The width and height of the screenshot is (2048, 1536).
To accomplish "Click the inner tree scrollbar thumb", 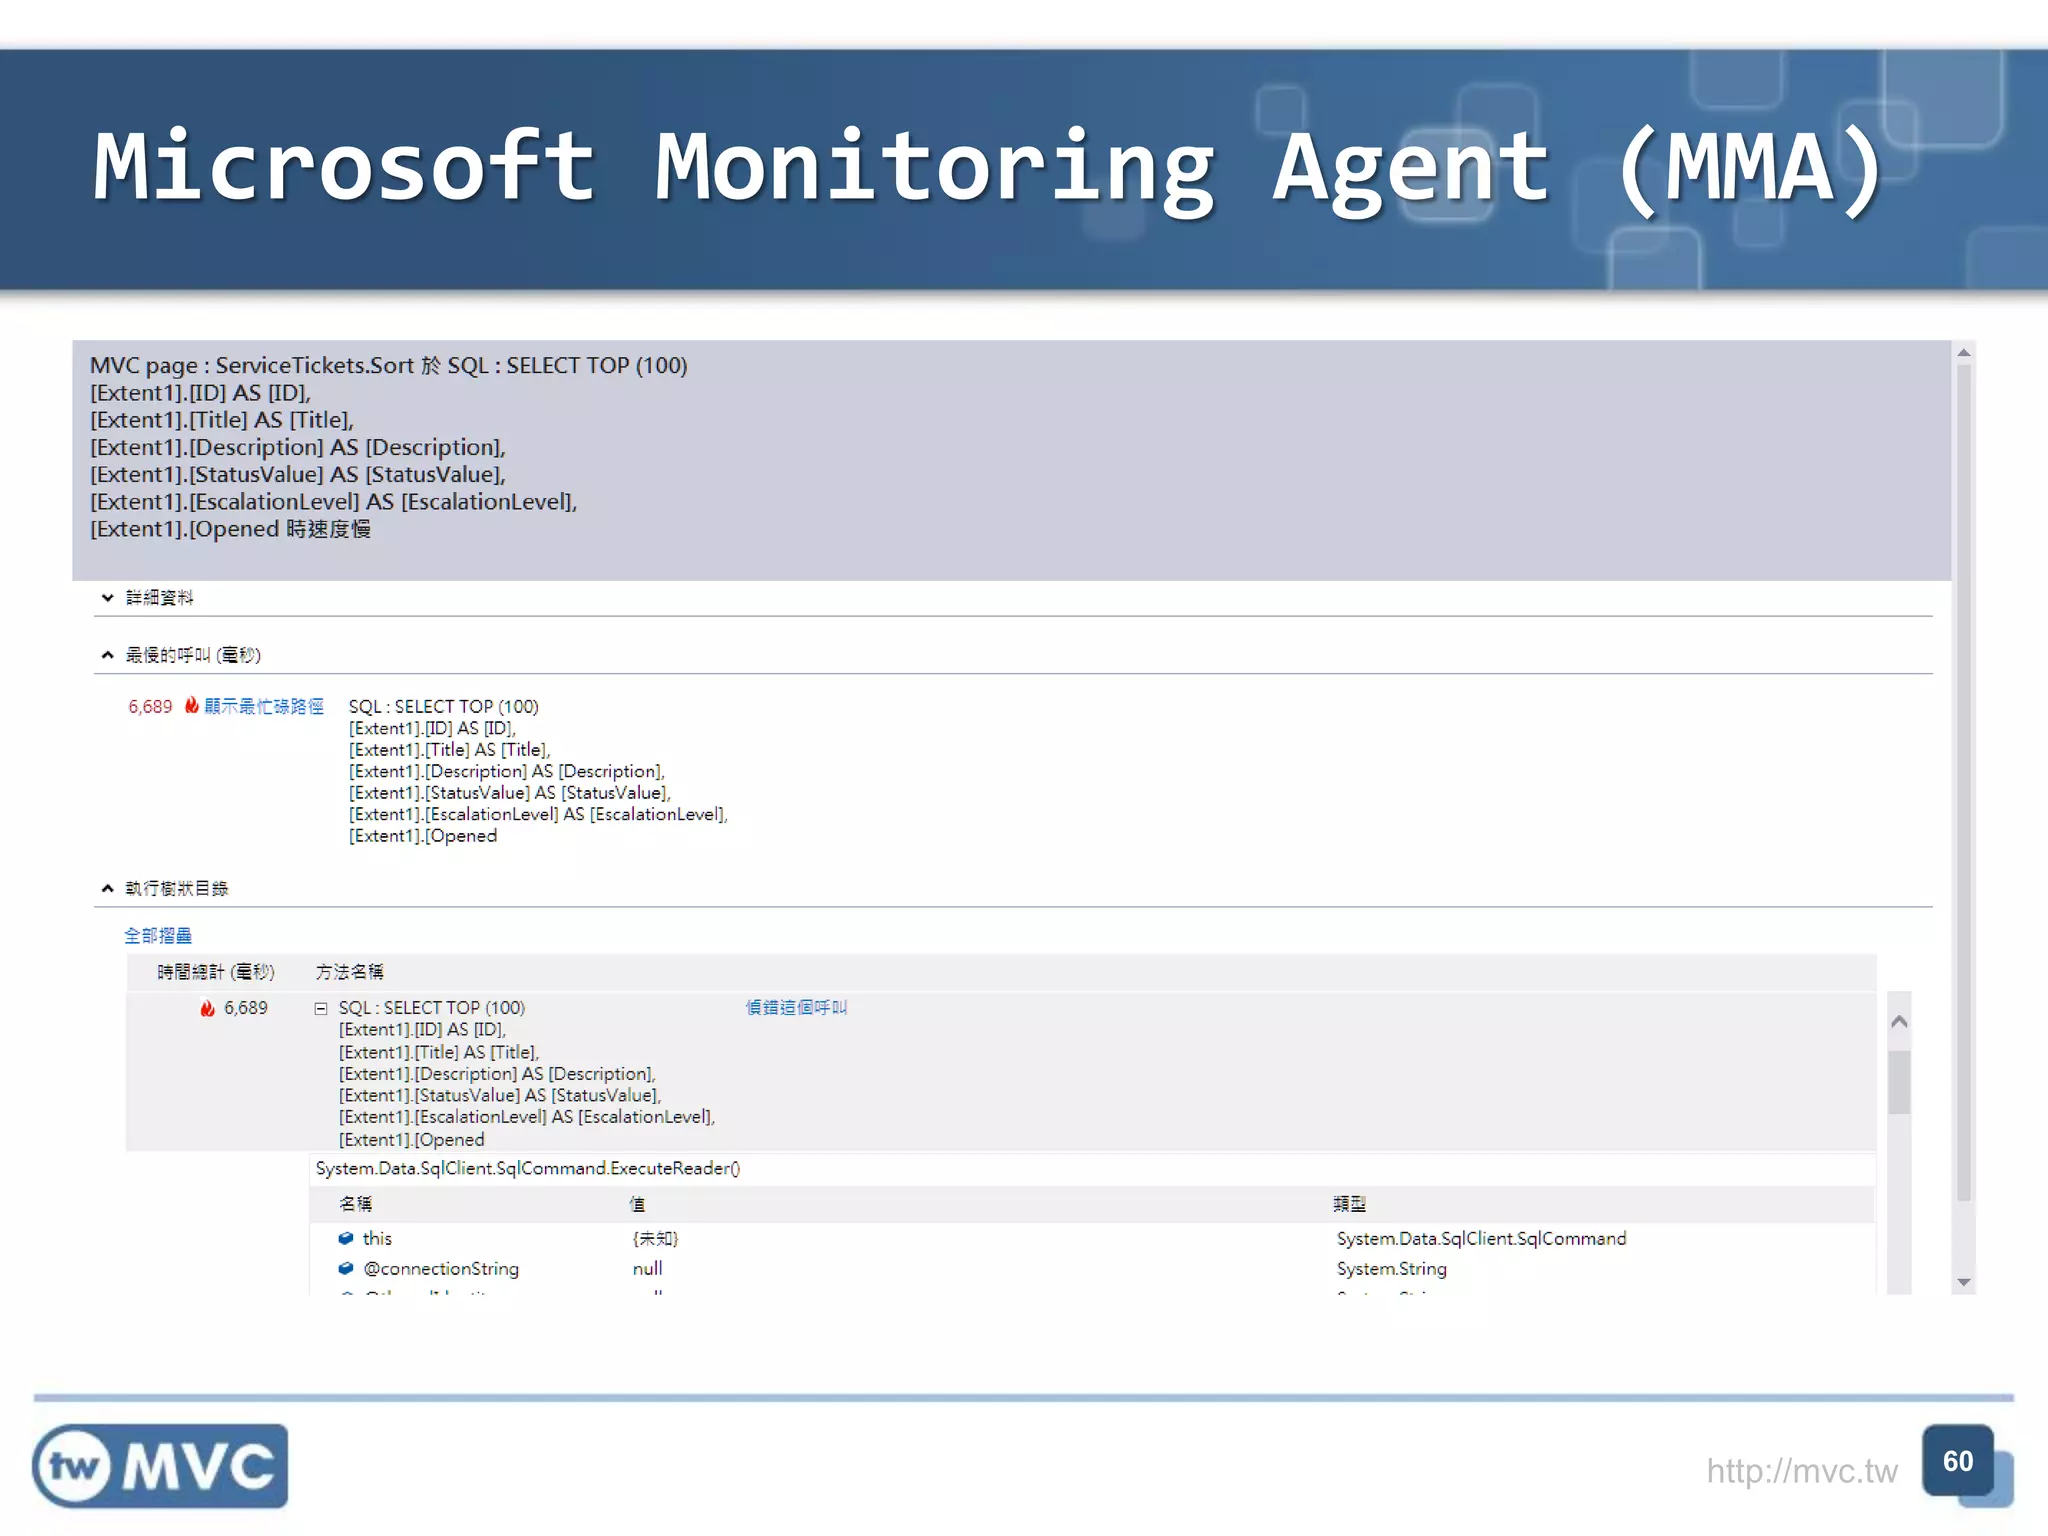I will (x=1900, y=1082).
